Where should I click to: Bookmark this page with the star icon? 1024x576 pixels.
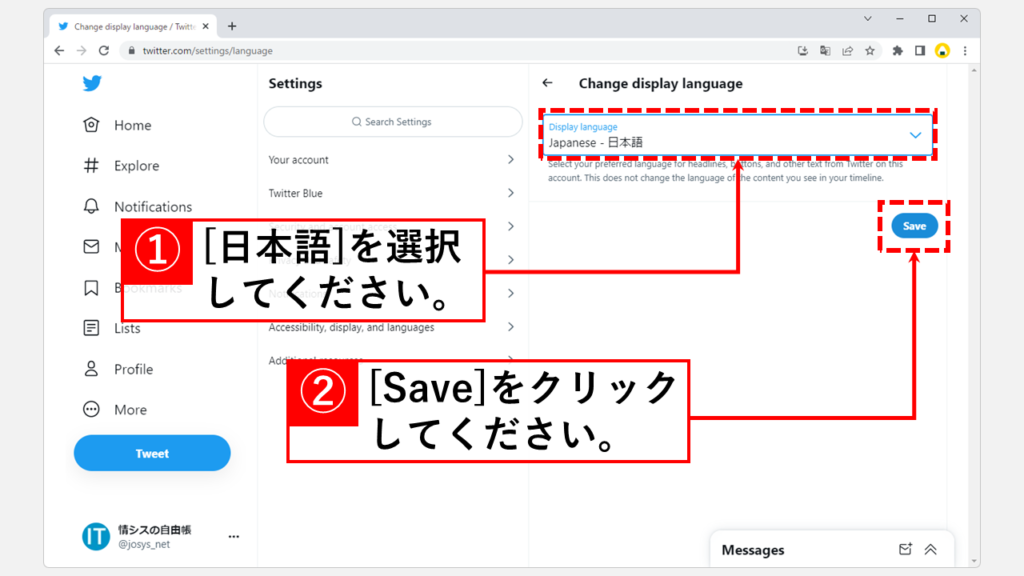[x=870, y=50]
